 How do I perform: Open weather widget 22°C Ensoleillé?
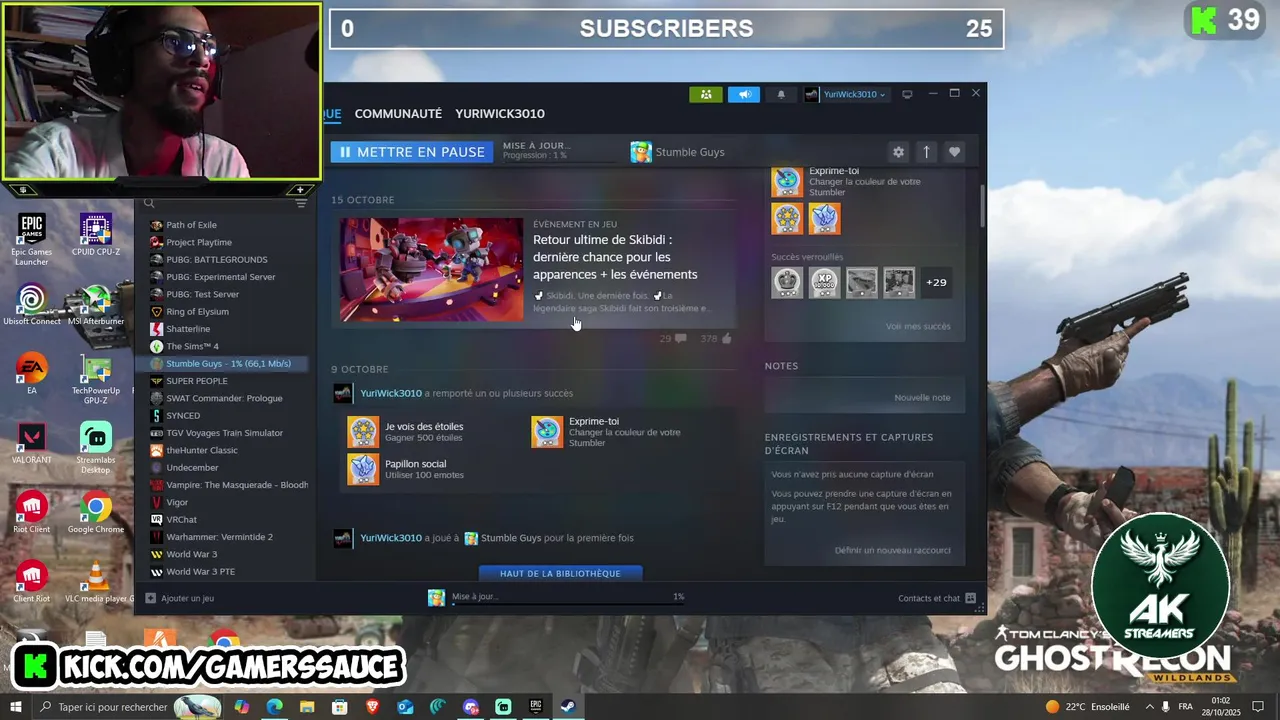coord(1087,706)
